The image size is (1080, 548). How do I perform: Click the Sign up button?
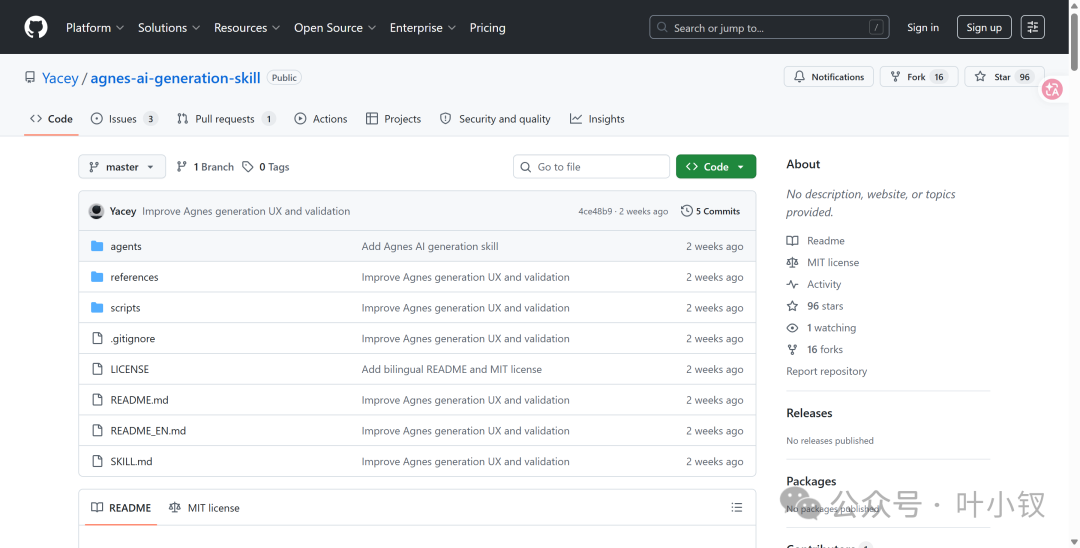coord(984,28)
